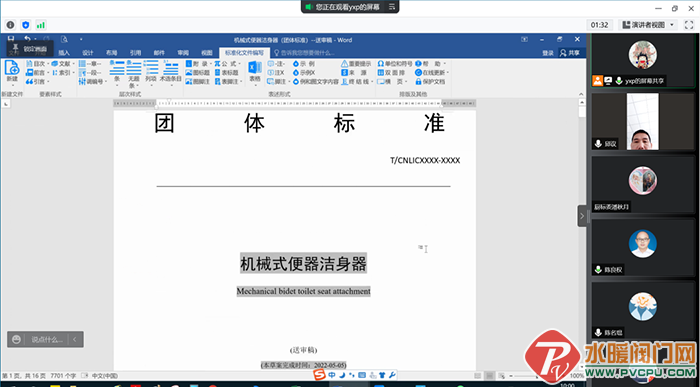Open the 设计 Design tab
700x387 pixels.
point(88,53)
